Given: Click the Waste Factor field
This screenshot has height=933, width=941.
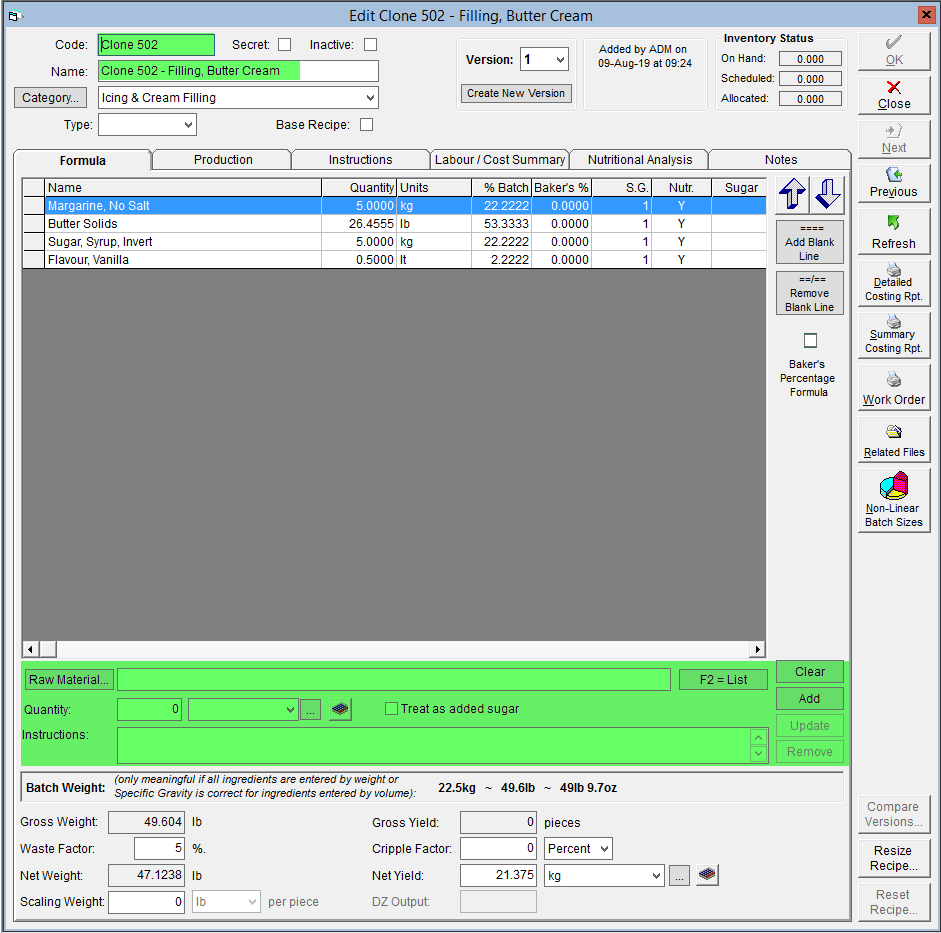Looking at the screenshot, I should point(159,848).
